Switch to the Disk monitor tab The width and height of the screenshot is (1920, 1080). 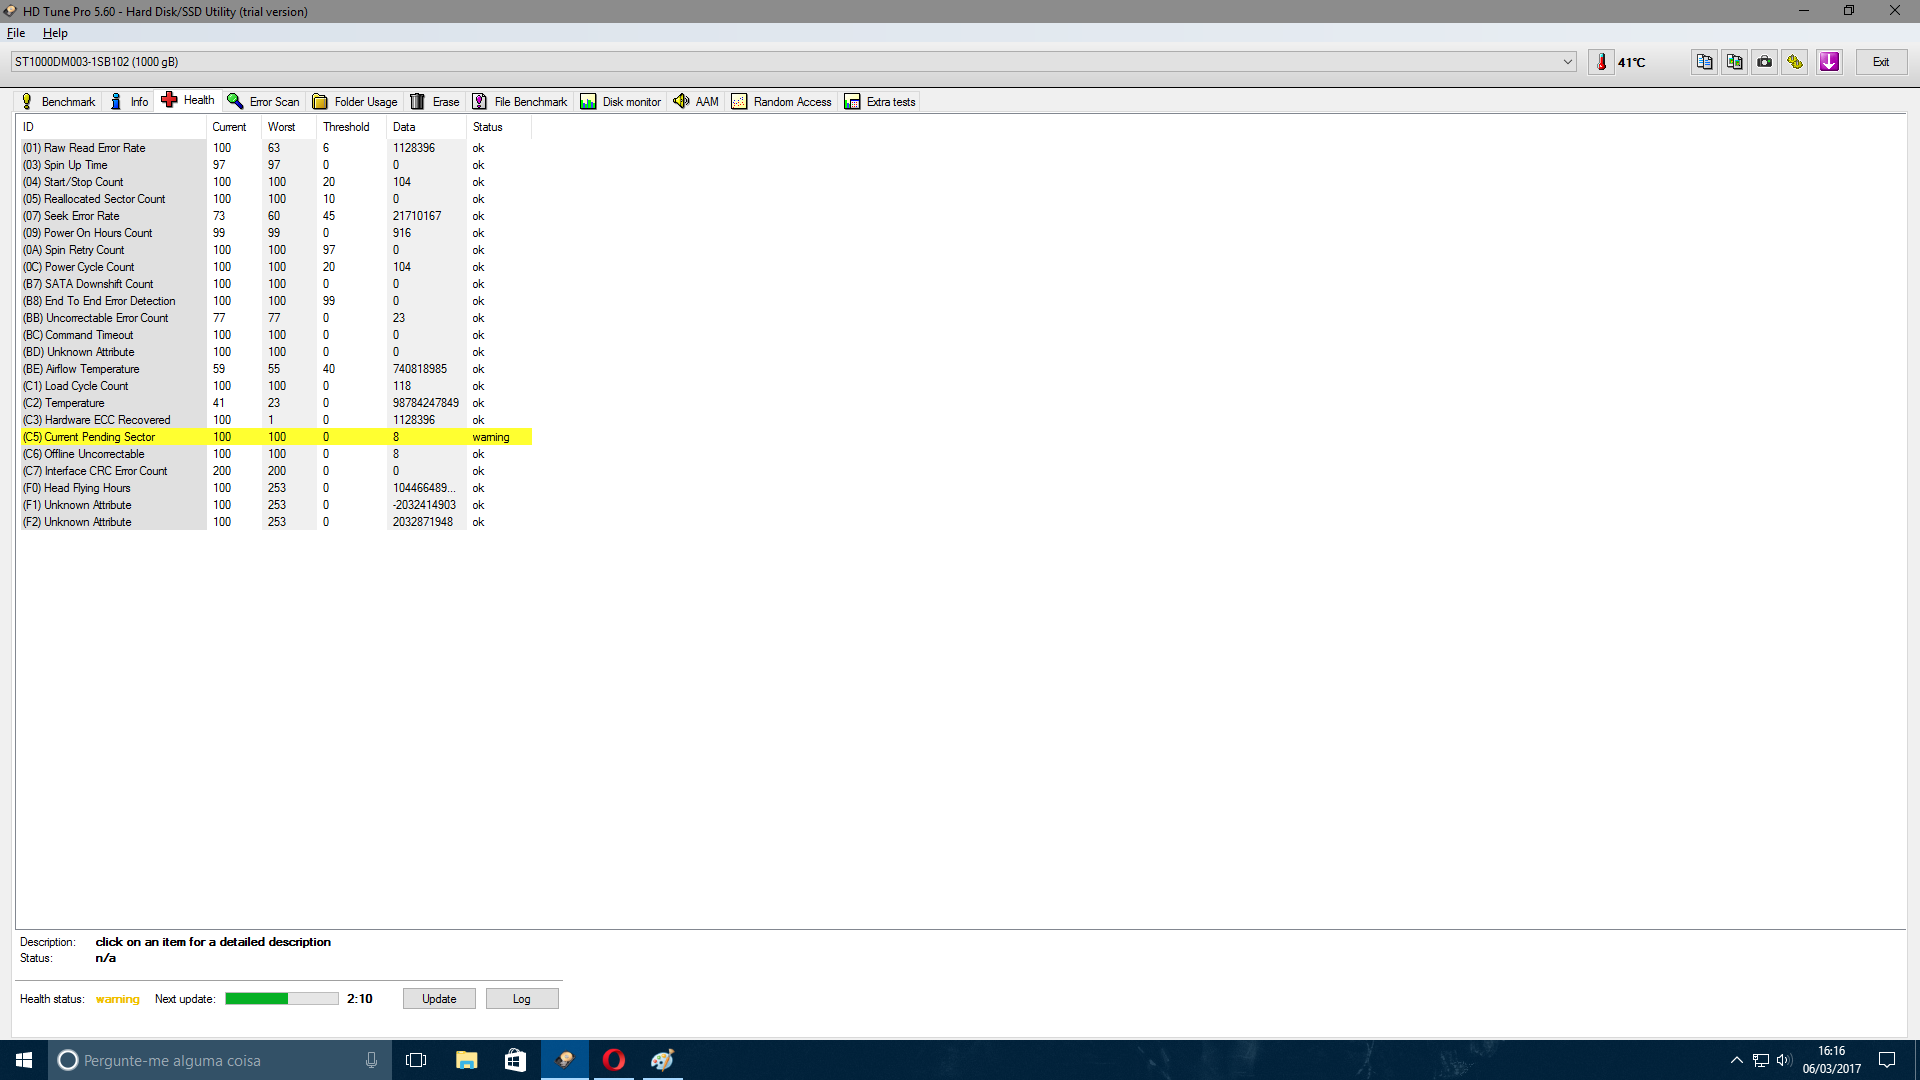click(x=621, y=101)
